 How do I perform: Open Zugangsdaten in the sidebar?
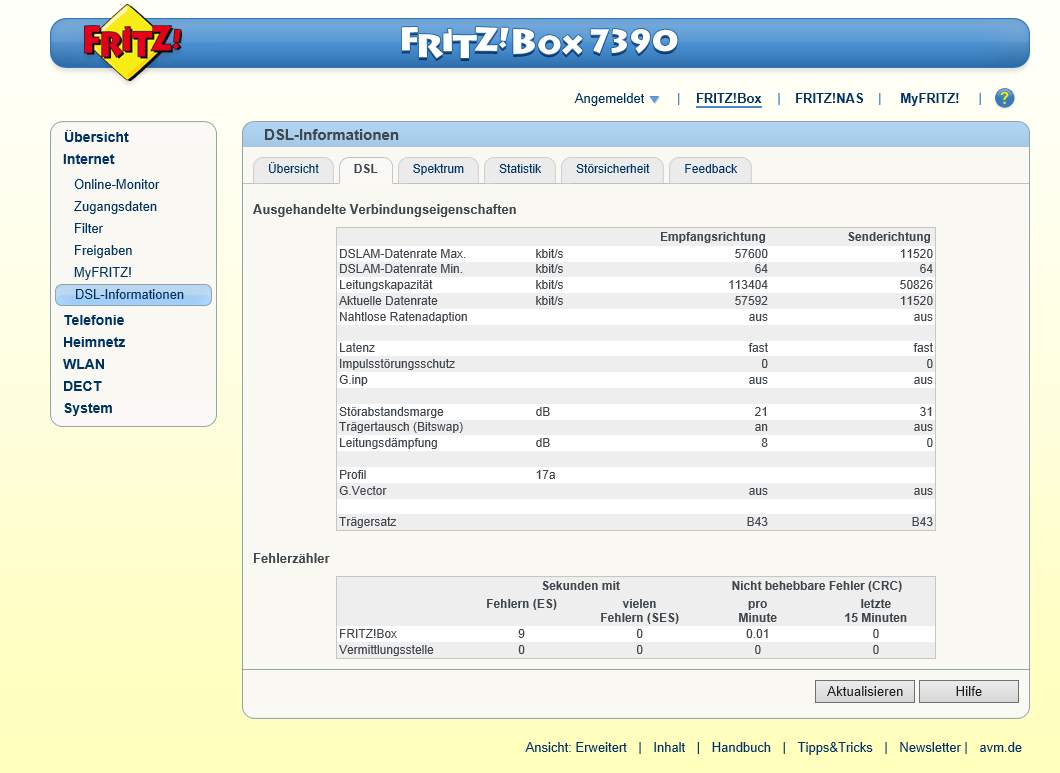click(x=115, y=207)
